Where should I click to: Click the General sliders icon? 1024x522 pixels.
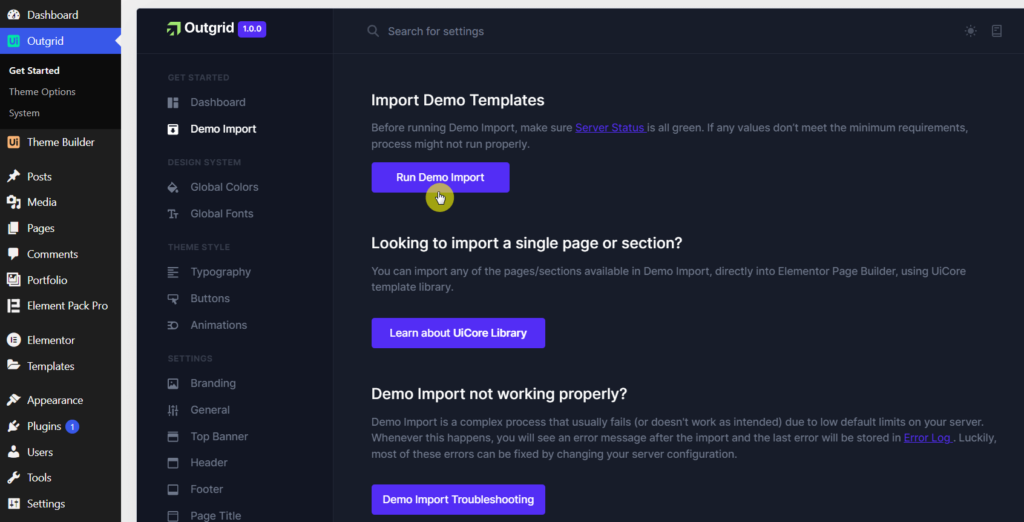coord(173,410)
